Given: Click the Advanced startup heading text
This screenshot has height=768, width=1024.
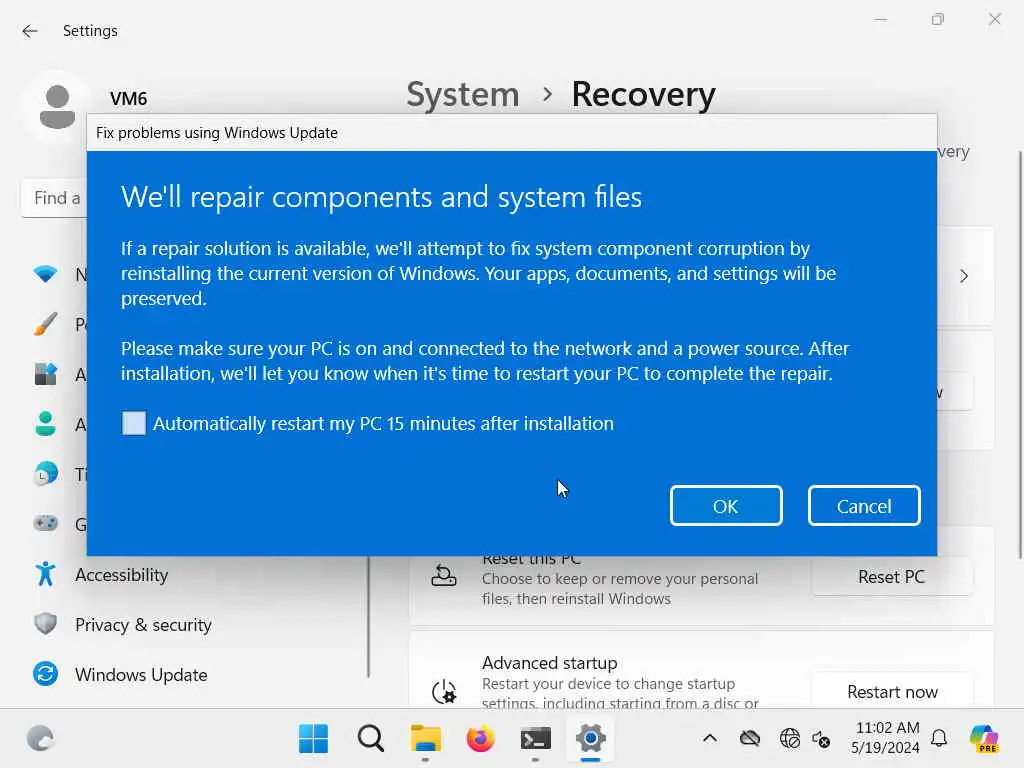Looking at the screenshot, I should tap(549, 663).
